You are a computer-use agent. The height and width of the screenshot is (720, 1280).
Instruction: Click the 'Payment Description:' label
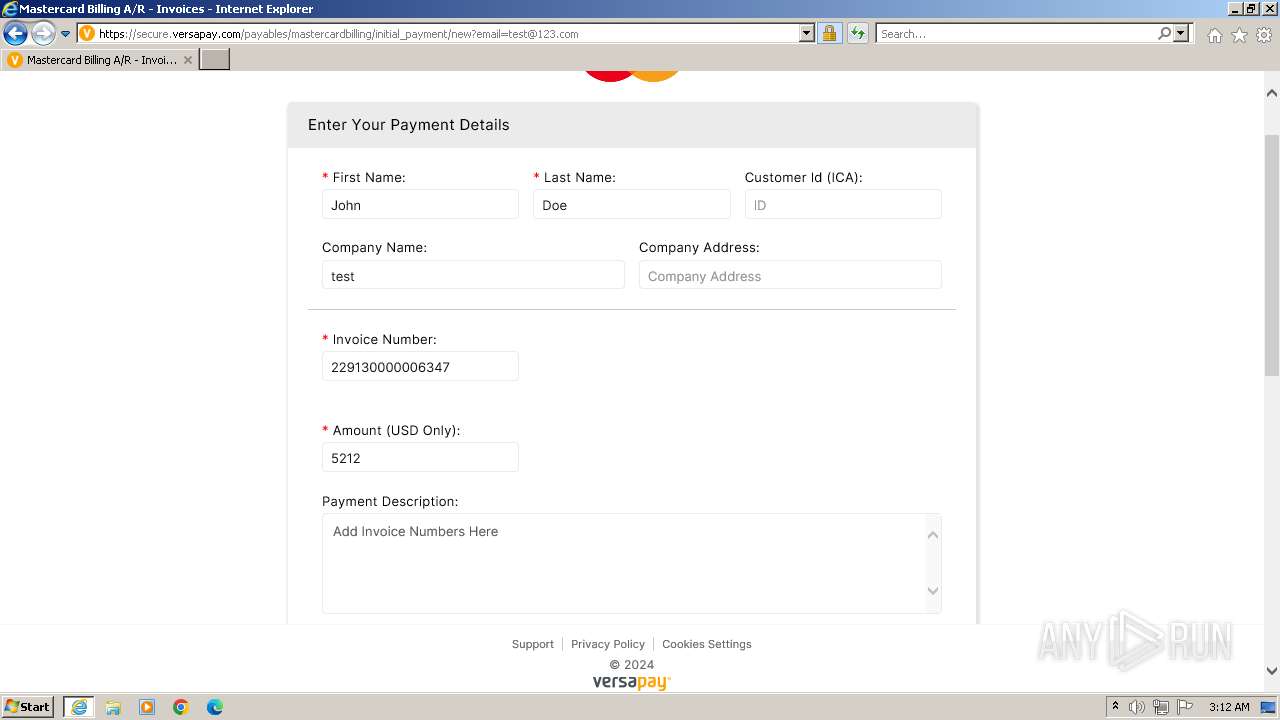390,501
